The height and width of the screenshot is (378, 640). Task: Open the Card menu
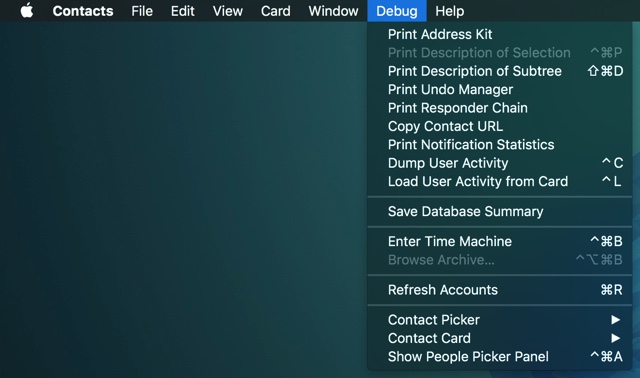[276, 11]
